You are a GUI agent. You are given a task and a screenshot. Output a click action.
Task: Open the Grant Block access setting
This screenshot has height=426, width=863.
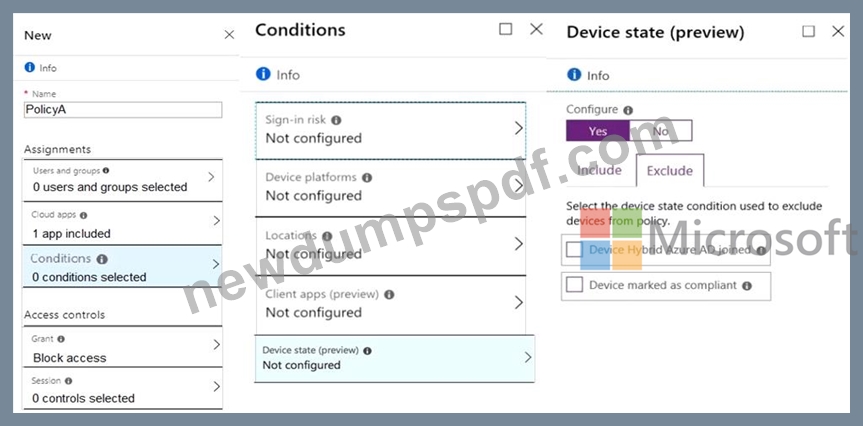122,347
